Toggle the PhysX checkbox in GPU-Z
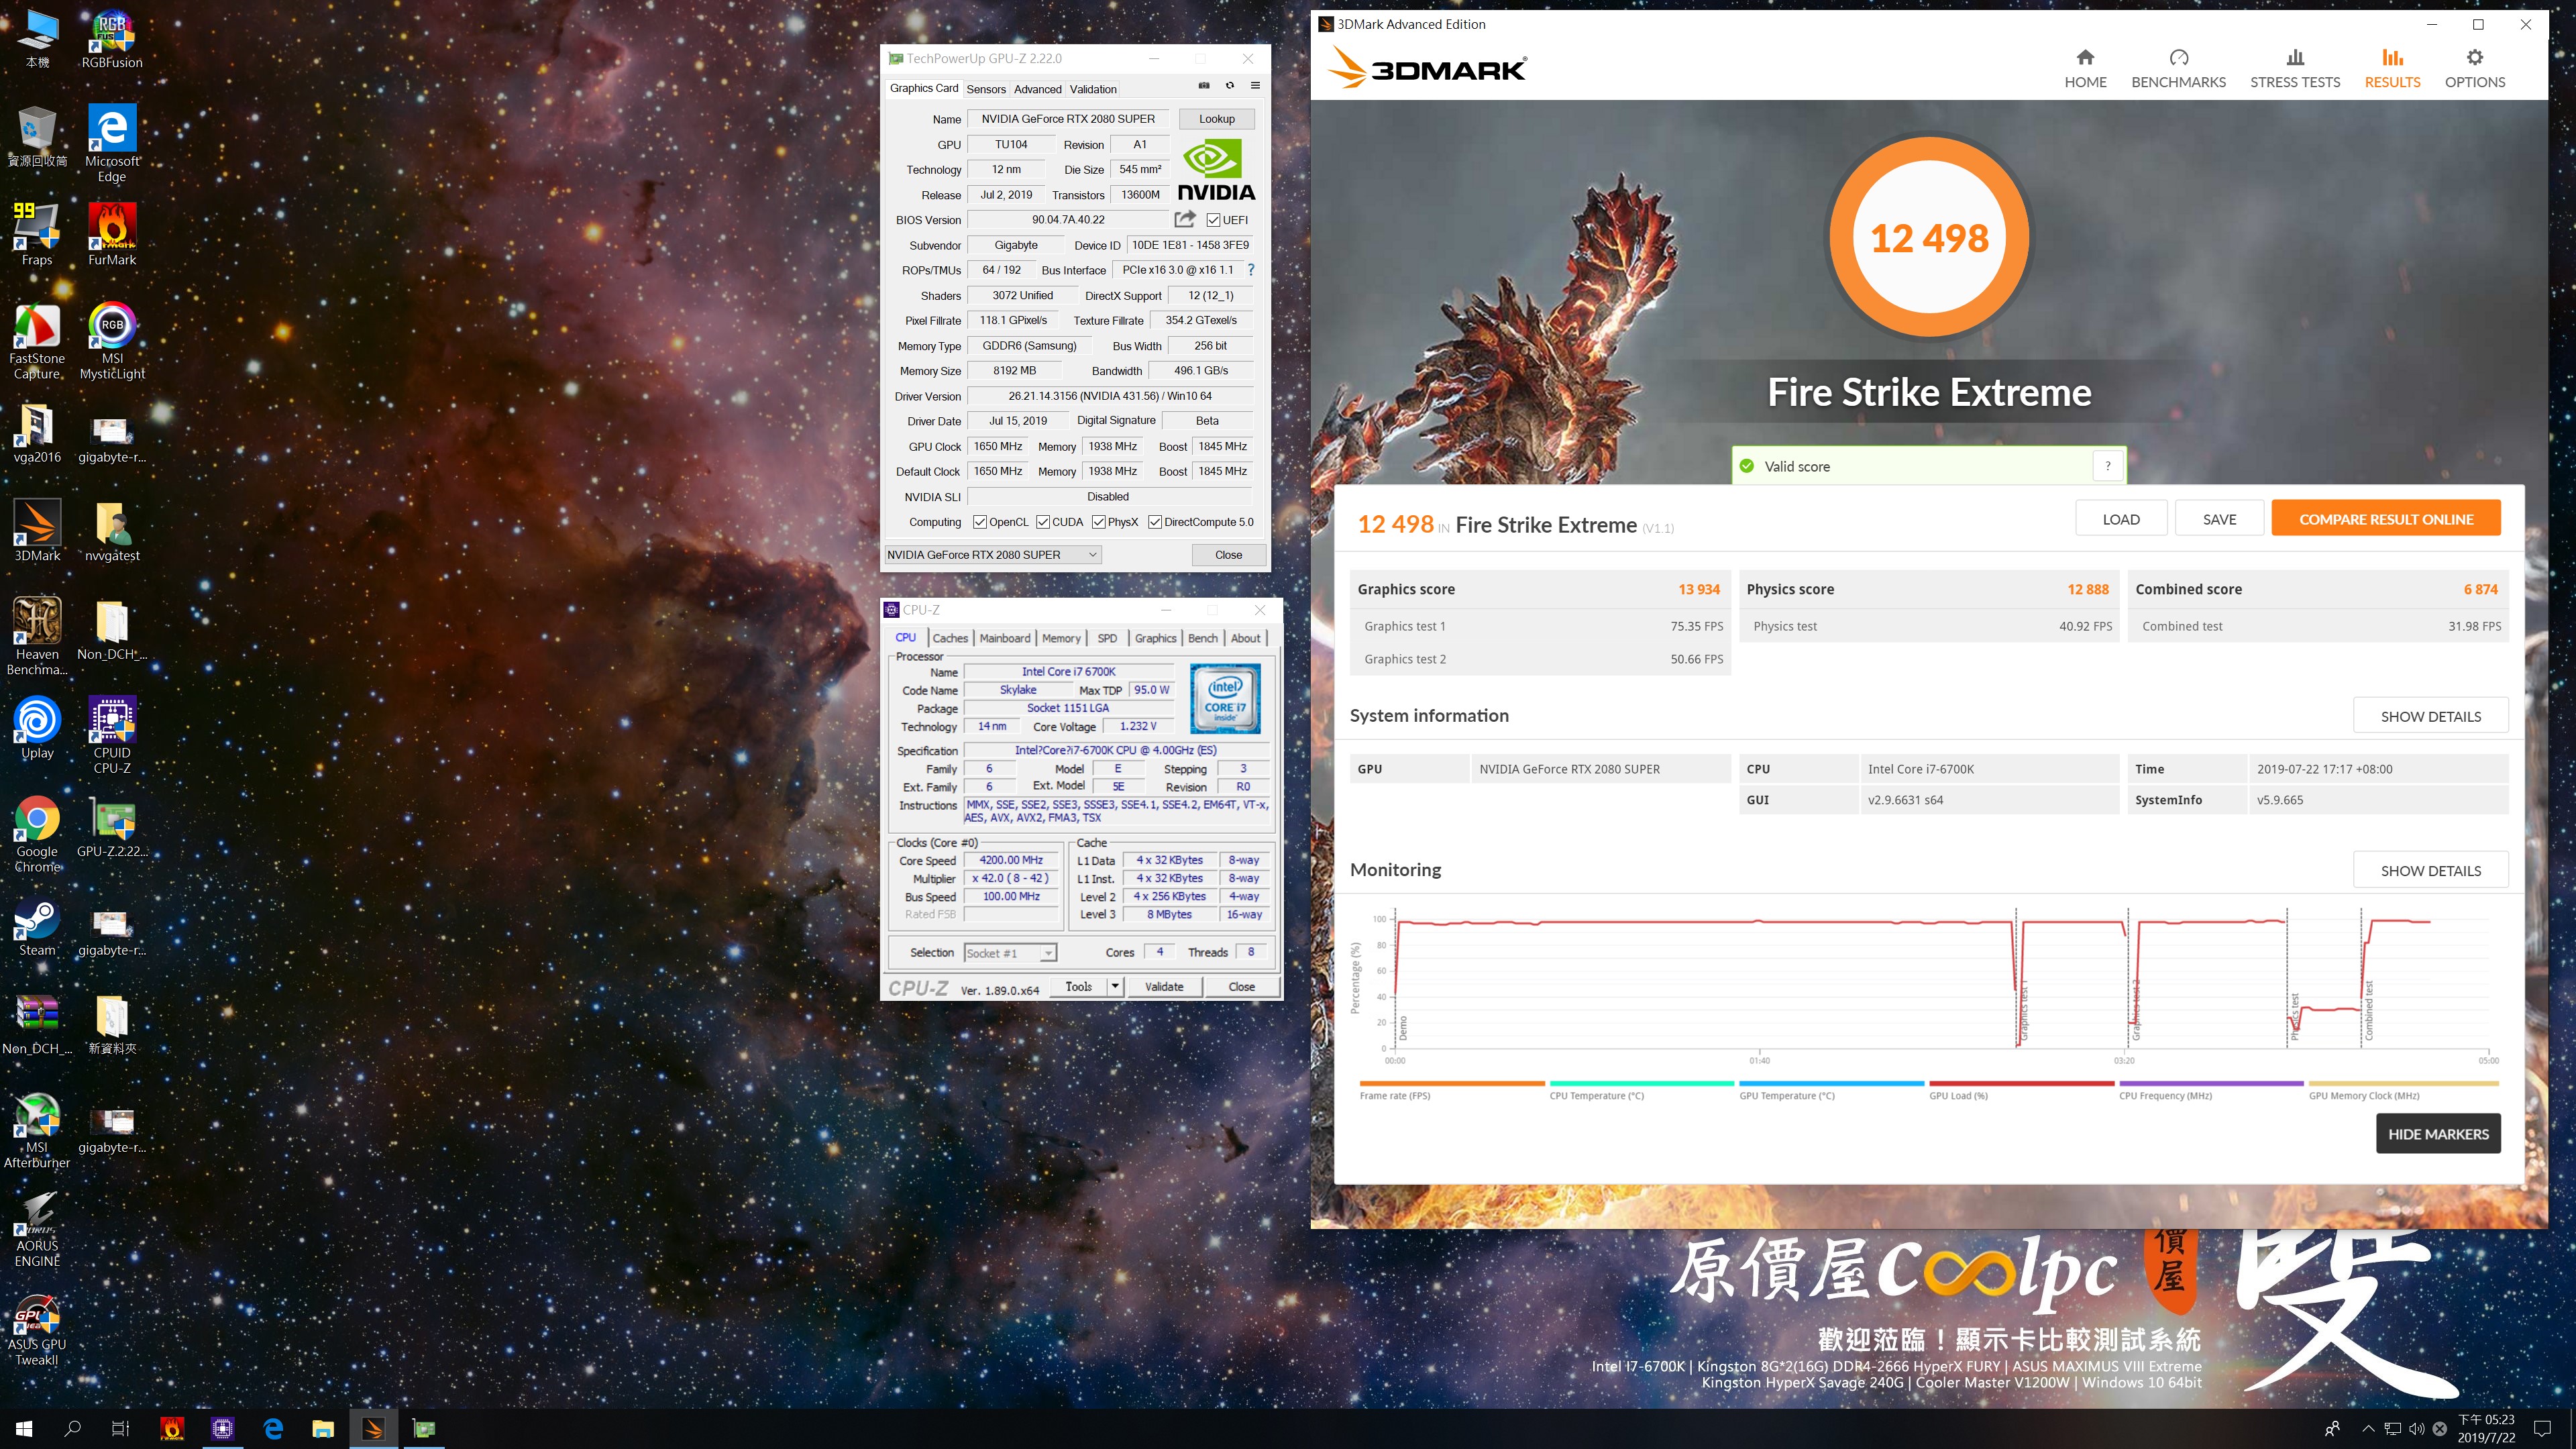Viewport: 2576px width, 1449px height. click(x=1099, y=522)
